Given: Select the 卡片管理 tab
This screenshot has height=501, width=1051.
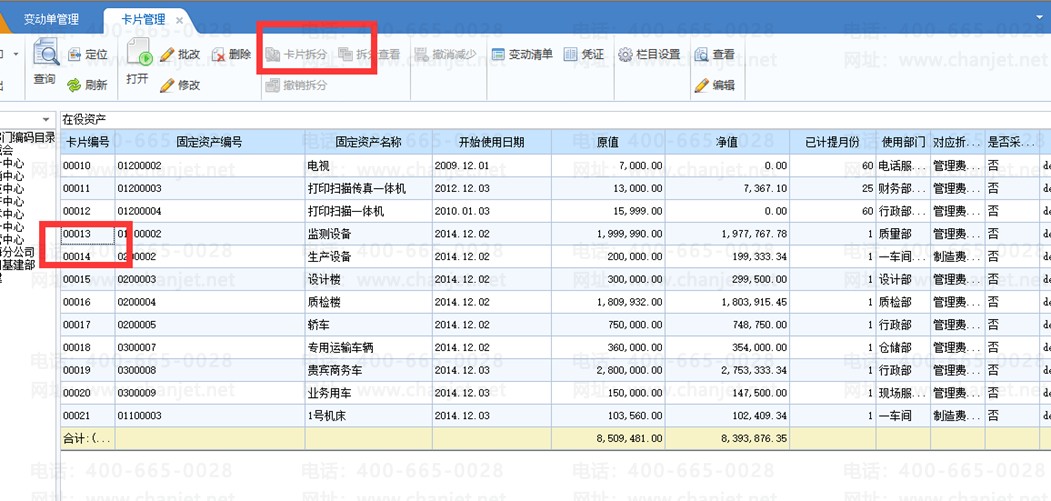Looking at the screenshot, I should pyautogui.click(x=144, y=20).
